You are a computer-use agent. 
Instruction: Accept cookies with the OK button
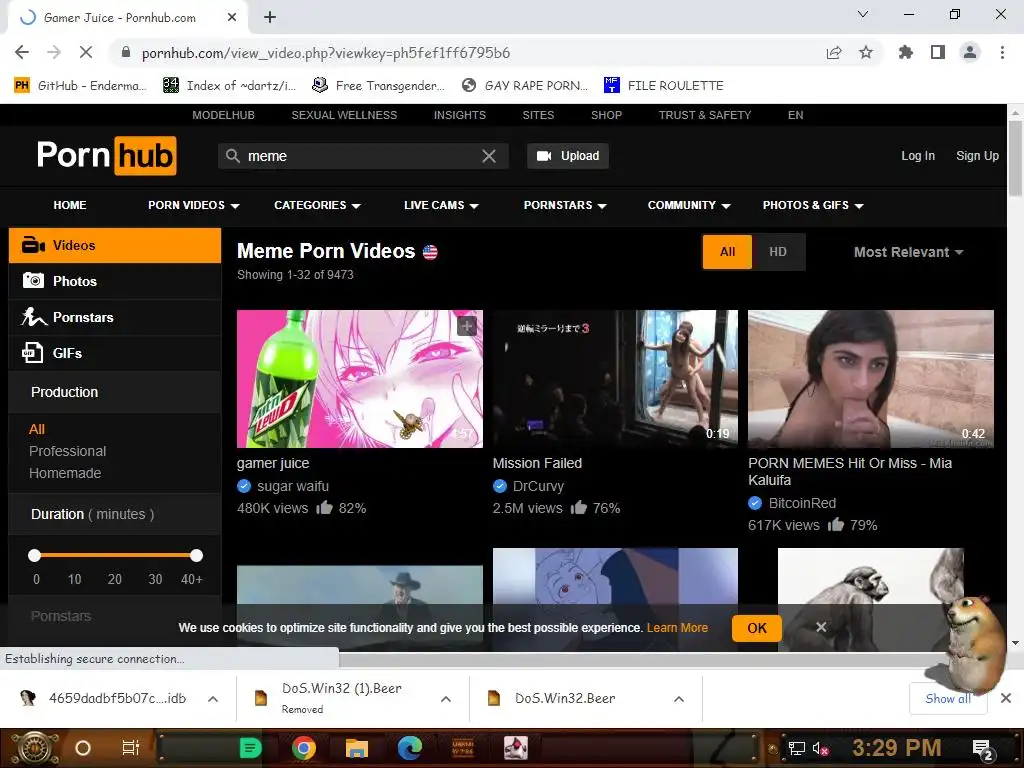(x=757, y=628)
